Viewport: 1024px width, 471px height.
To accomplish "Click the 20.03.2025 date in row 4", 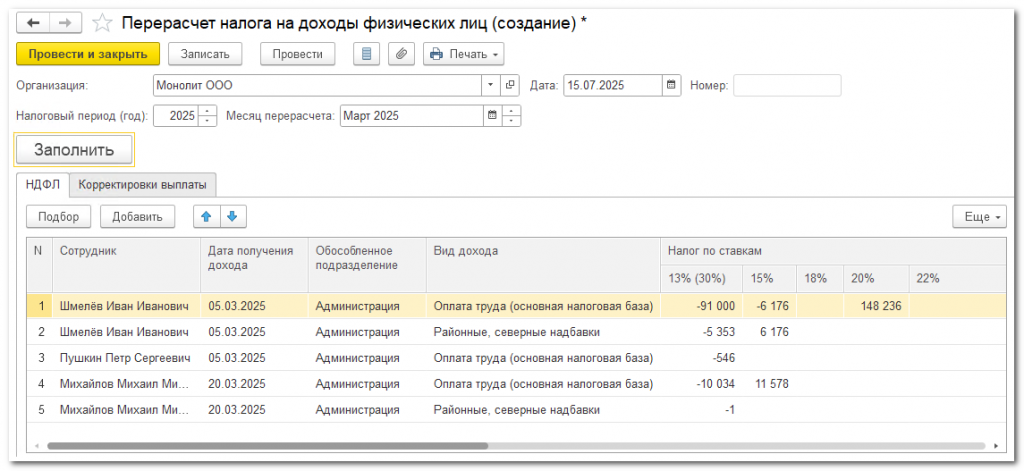I will (x=254, y=384).
